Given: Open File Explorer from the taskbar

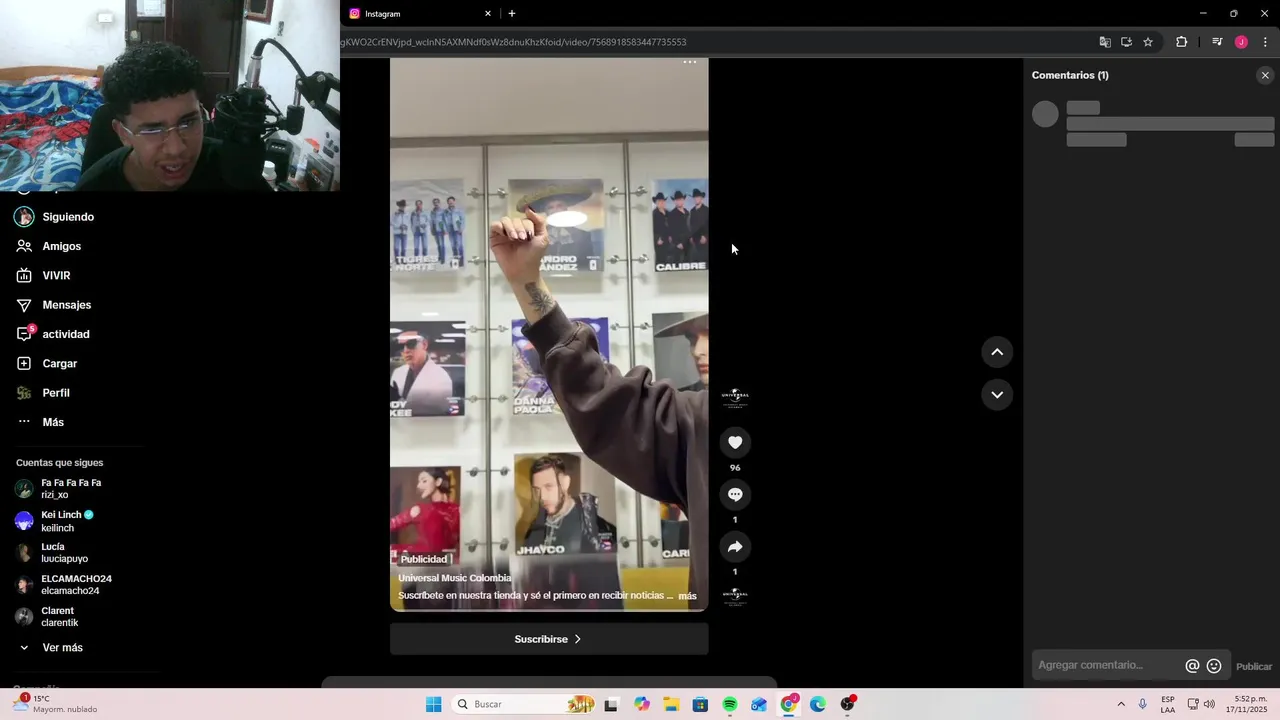Looking at the screenshot, I should [x=671, y=705].
